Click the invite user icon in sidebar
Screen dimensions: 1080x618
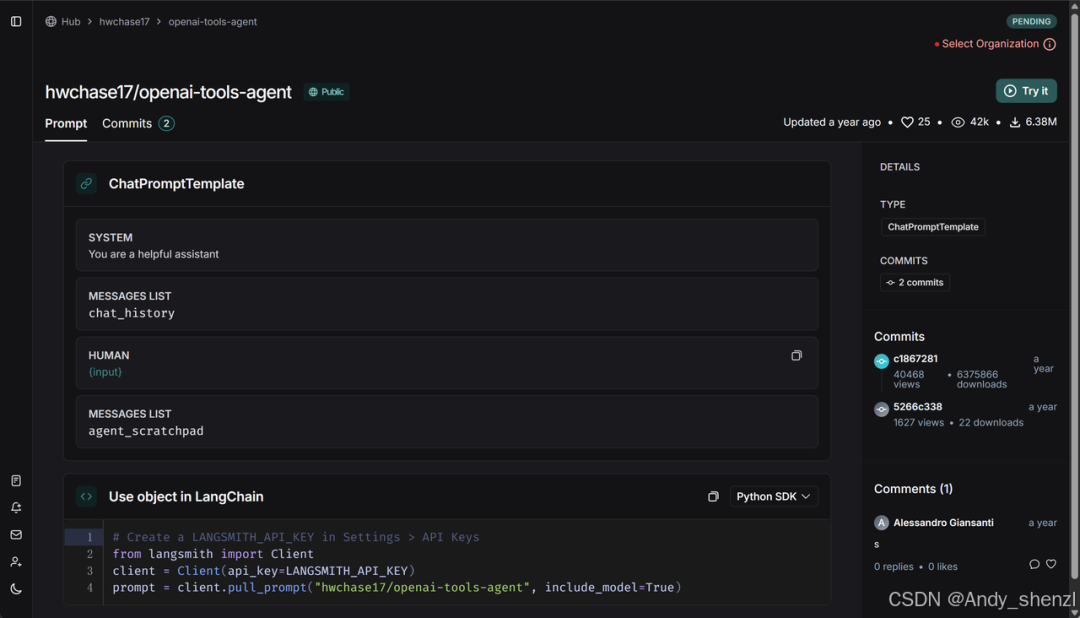click(x=16, y=562)
